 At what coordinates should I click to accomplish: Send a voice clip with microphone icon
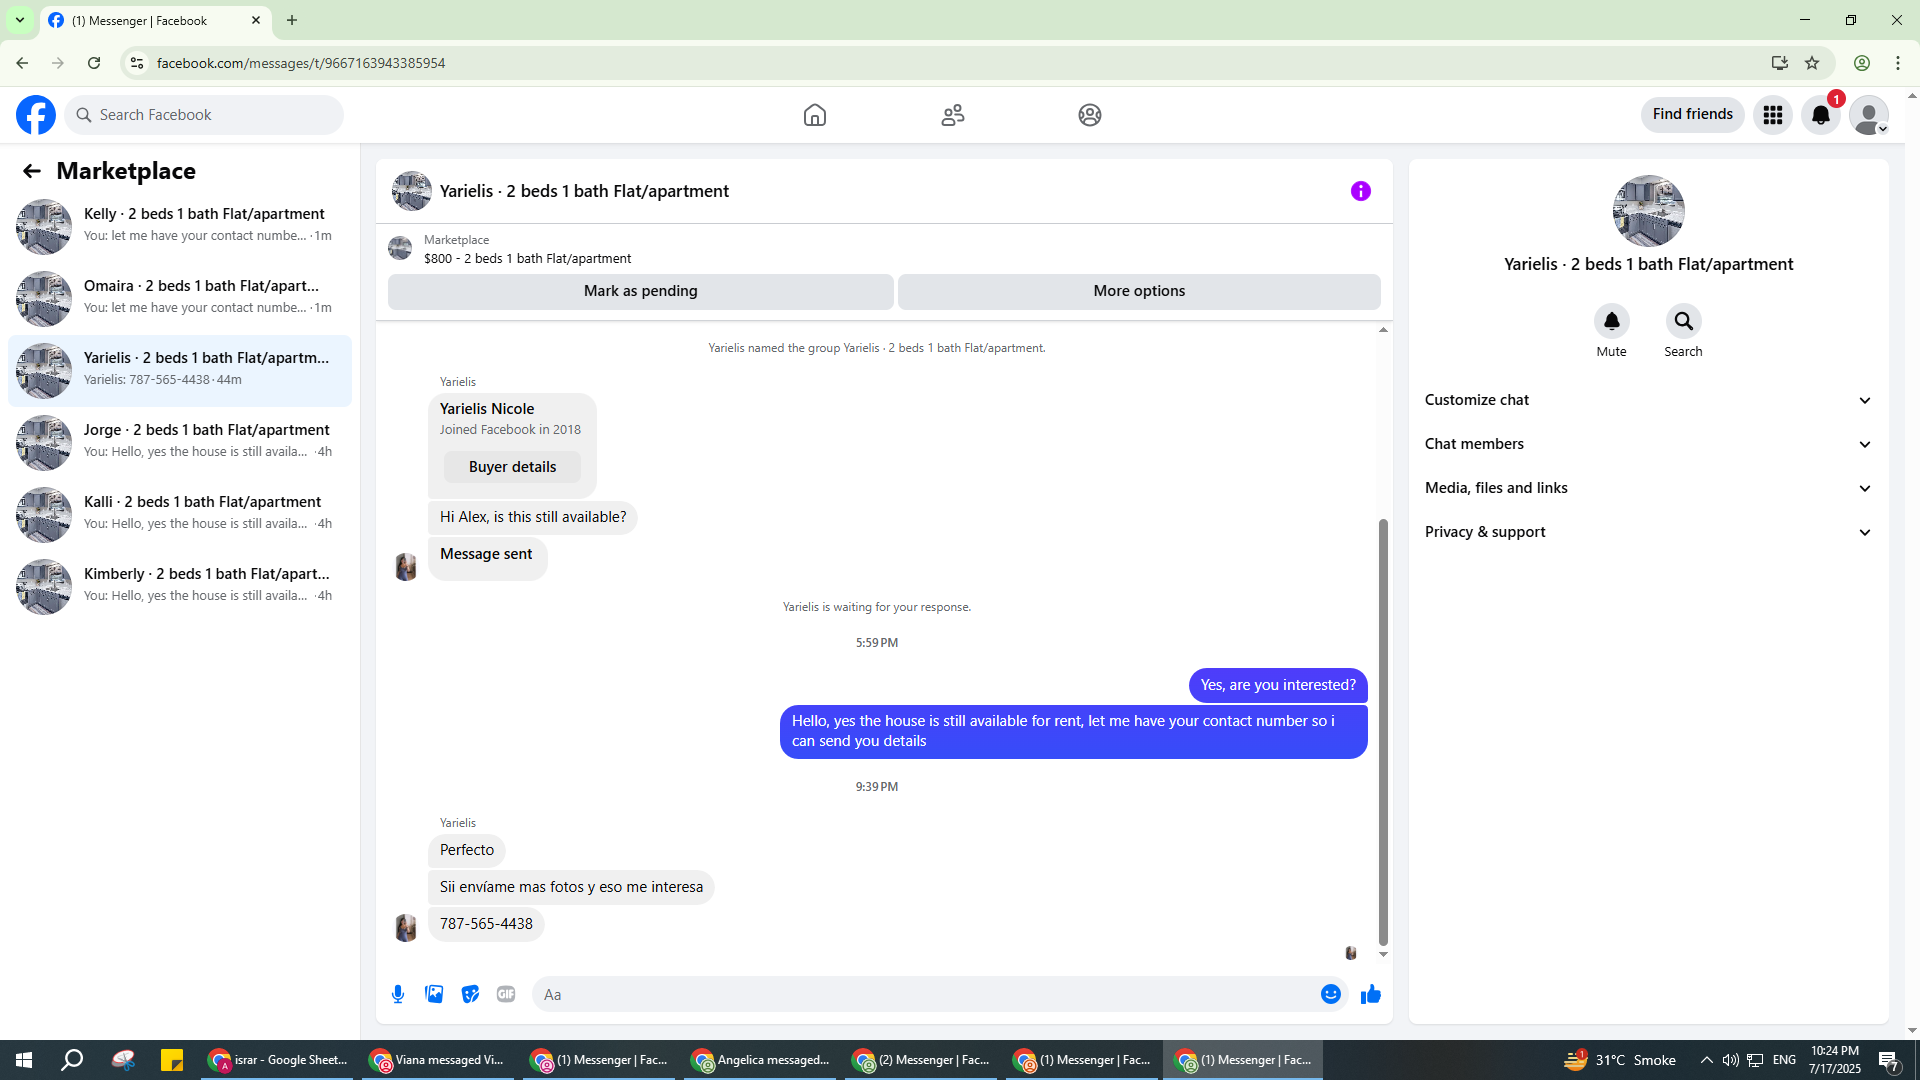pyautogui.click(x=398, y=994)
